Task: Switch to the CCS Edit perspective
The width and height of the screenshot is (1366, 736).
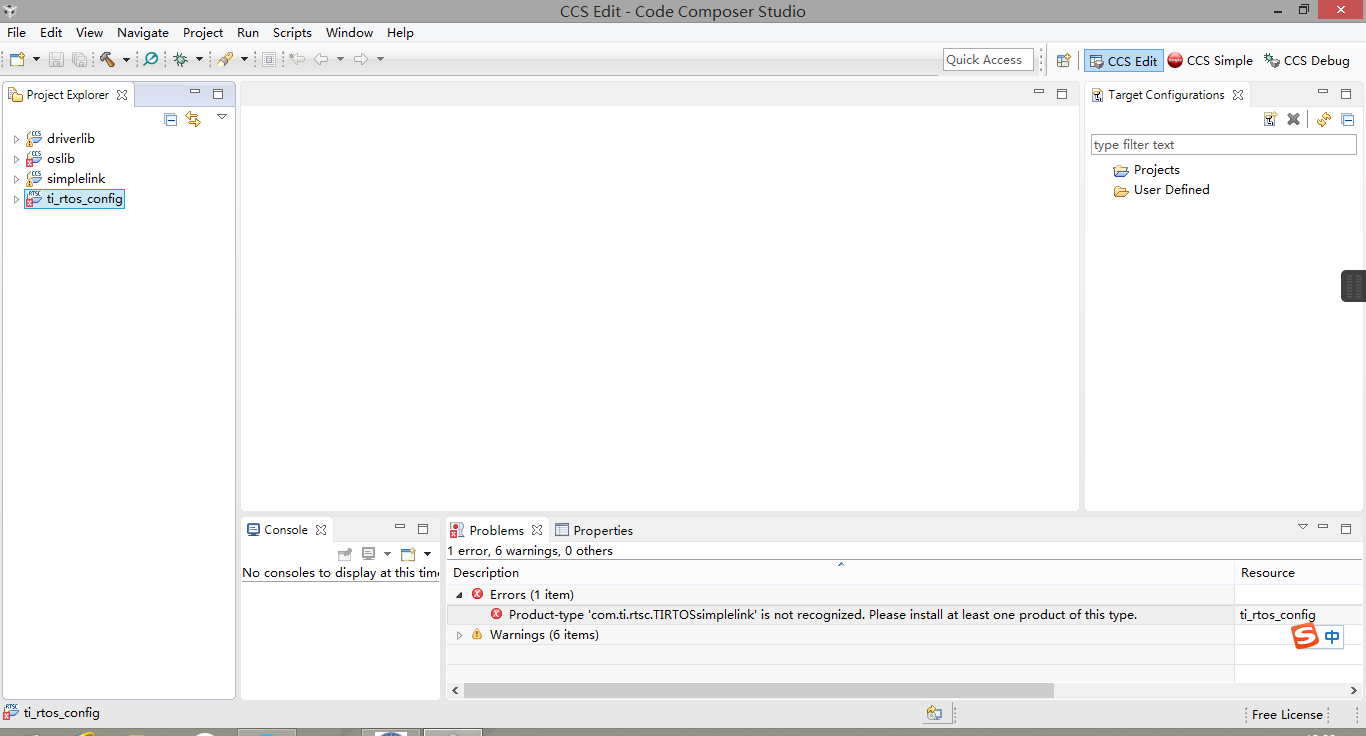Action: click(x=1124, y=61)
